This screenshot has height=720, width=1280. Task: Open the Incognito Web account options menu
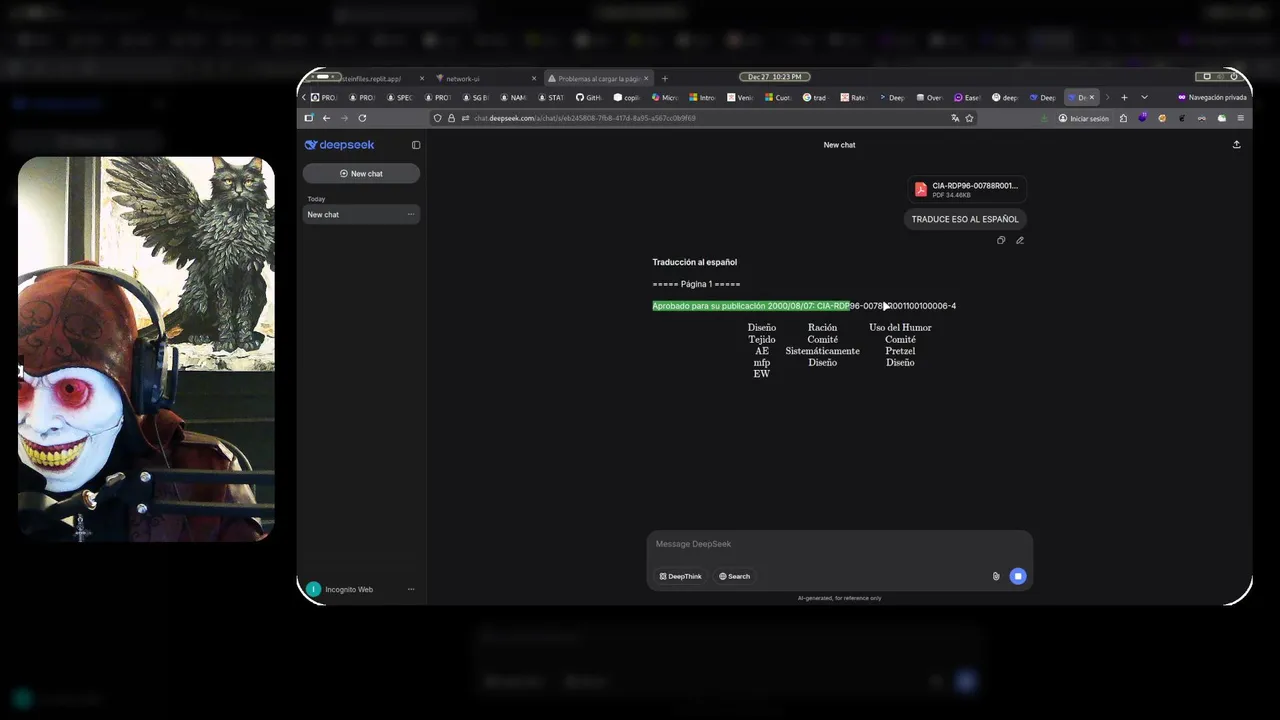[410, 589]
